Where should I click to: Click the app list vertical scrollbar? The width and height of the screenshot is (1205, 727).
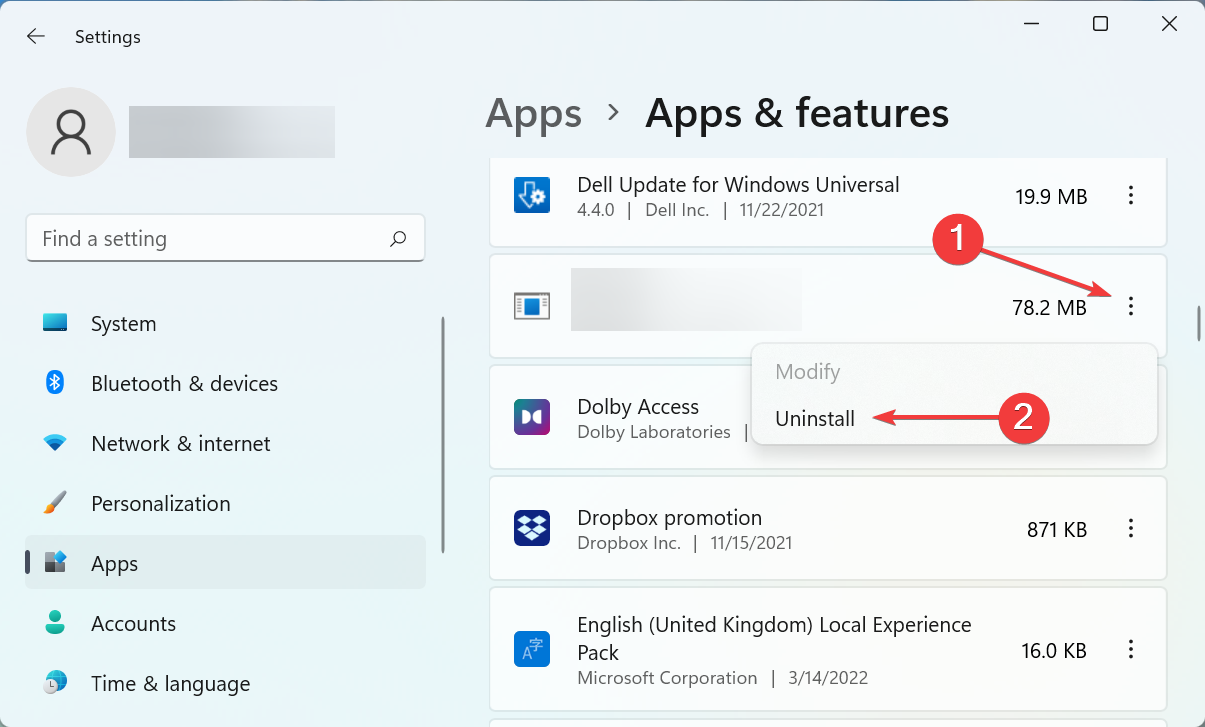pyautogui.click(x=1198, y=324)
